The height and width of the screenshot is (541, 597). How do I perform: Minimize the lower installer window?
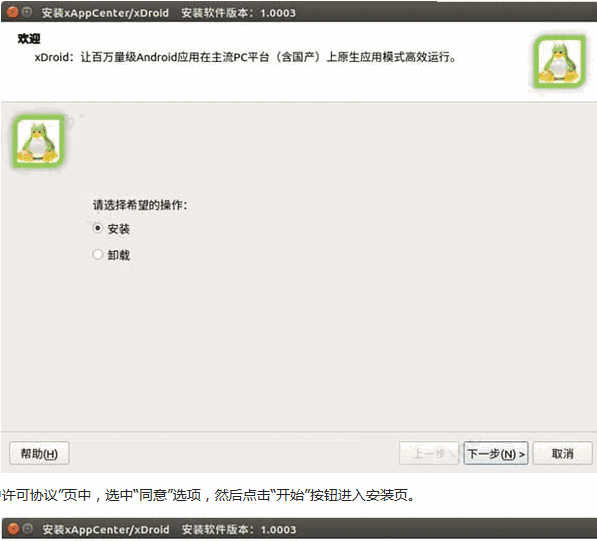(27, 529)
